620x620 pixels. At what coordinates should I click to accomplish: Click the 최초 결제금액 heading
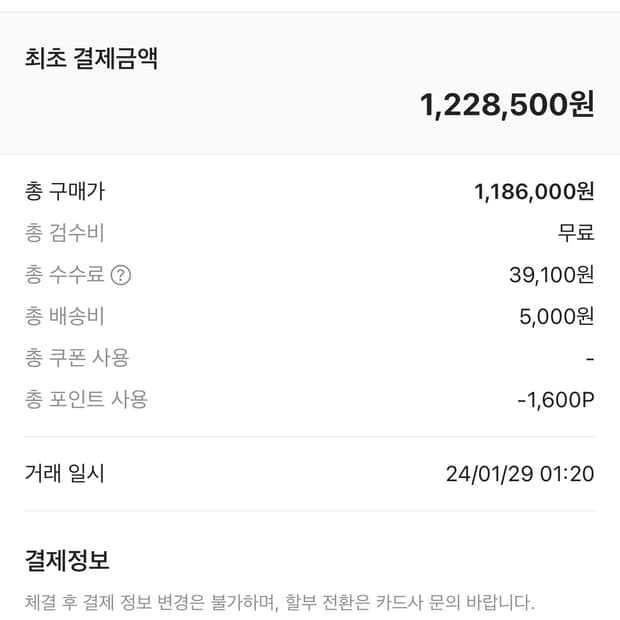point(91,58)
